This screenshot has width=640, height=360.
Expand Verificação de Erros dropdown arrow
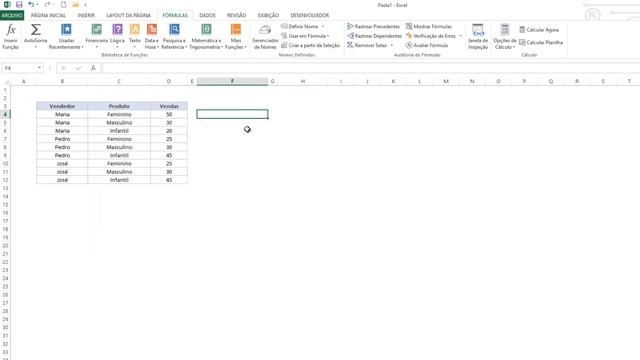coord(460,36)
